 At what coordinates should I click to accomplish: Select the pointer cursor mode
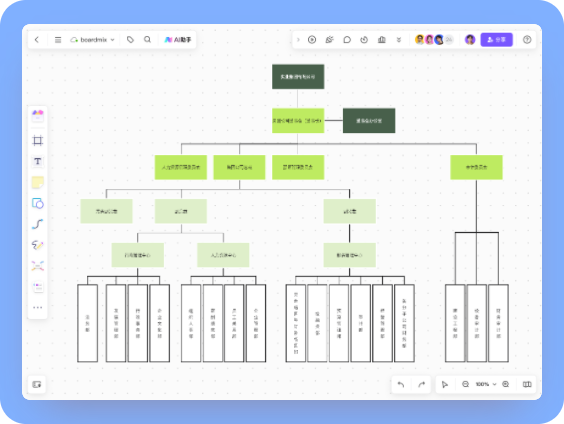445,384
